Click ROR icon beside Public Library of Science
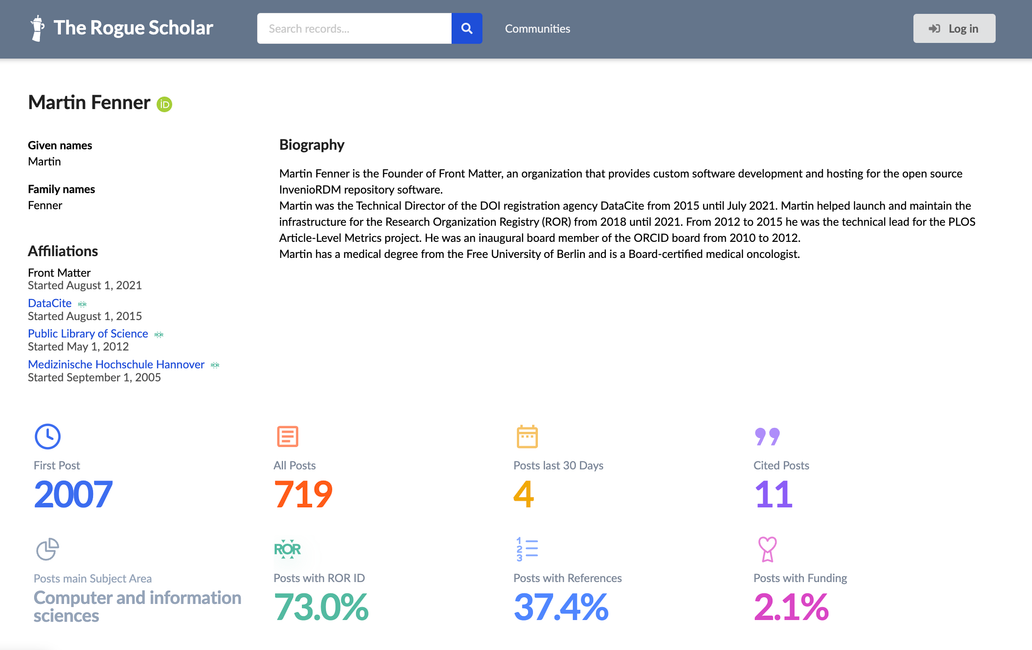Viewport: 1032px width, 650px height. click(x=159, y=334)
